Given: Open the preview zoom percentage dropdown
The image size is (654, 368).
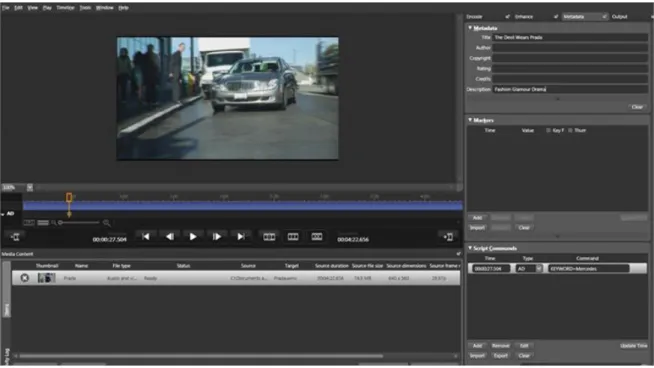Looking at the screenshot, I should (30, 187).
